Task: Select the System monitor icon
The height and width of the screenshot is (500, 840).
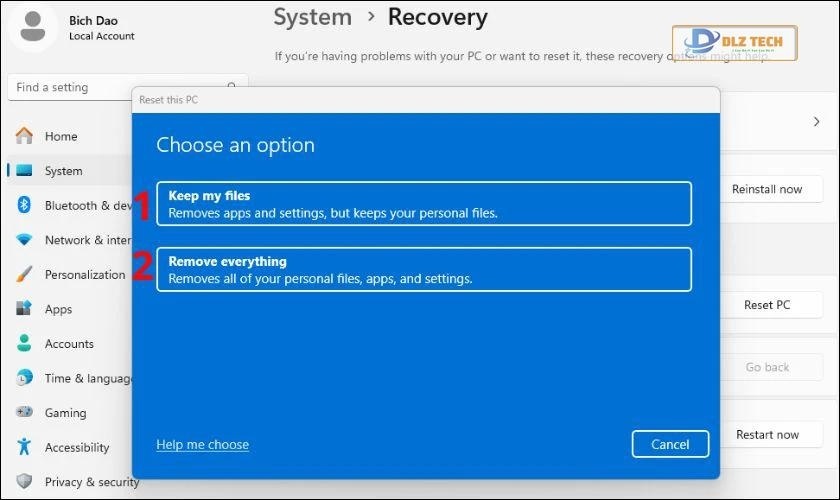Action: pos(24,171)
